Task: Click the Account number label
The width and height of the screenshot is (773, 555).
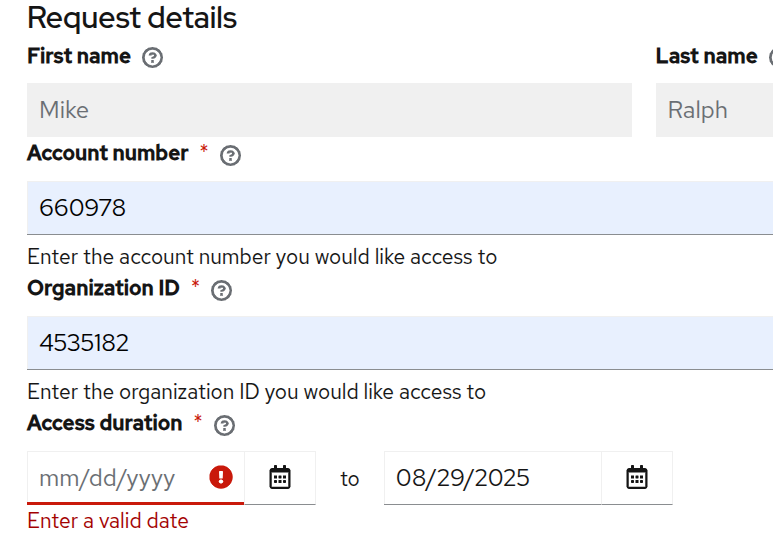Action: tap(107, 154)
